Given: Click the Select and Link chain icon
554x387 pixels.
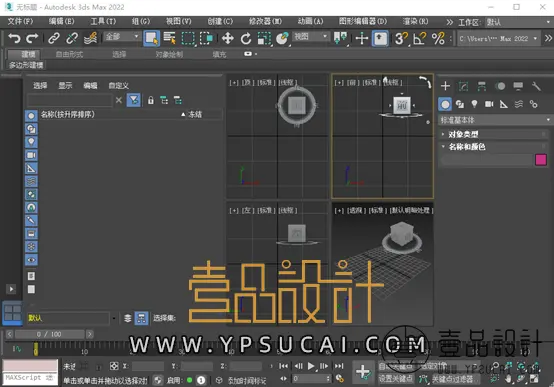Looking at the screenshot, I should pyautogui.click(x=54, y=38).
